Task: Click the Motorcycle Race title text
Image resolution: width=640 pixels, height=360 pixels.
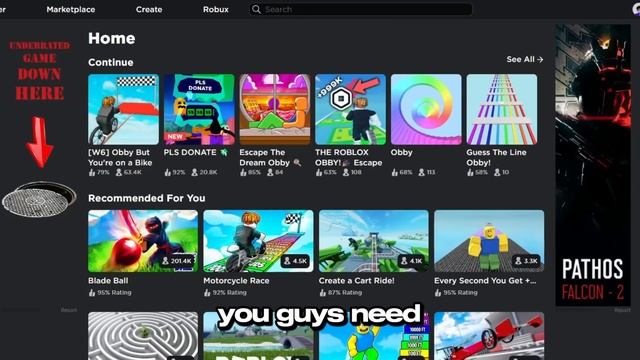Action: 236,281
